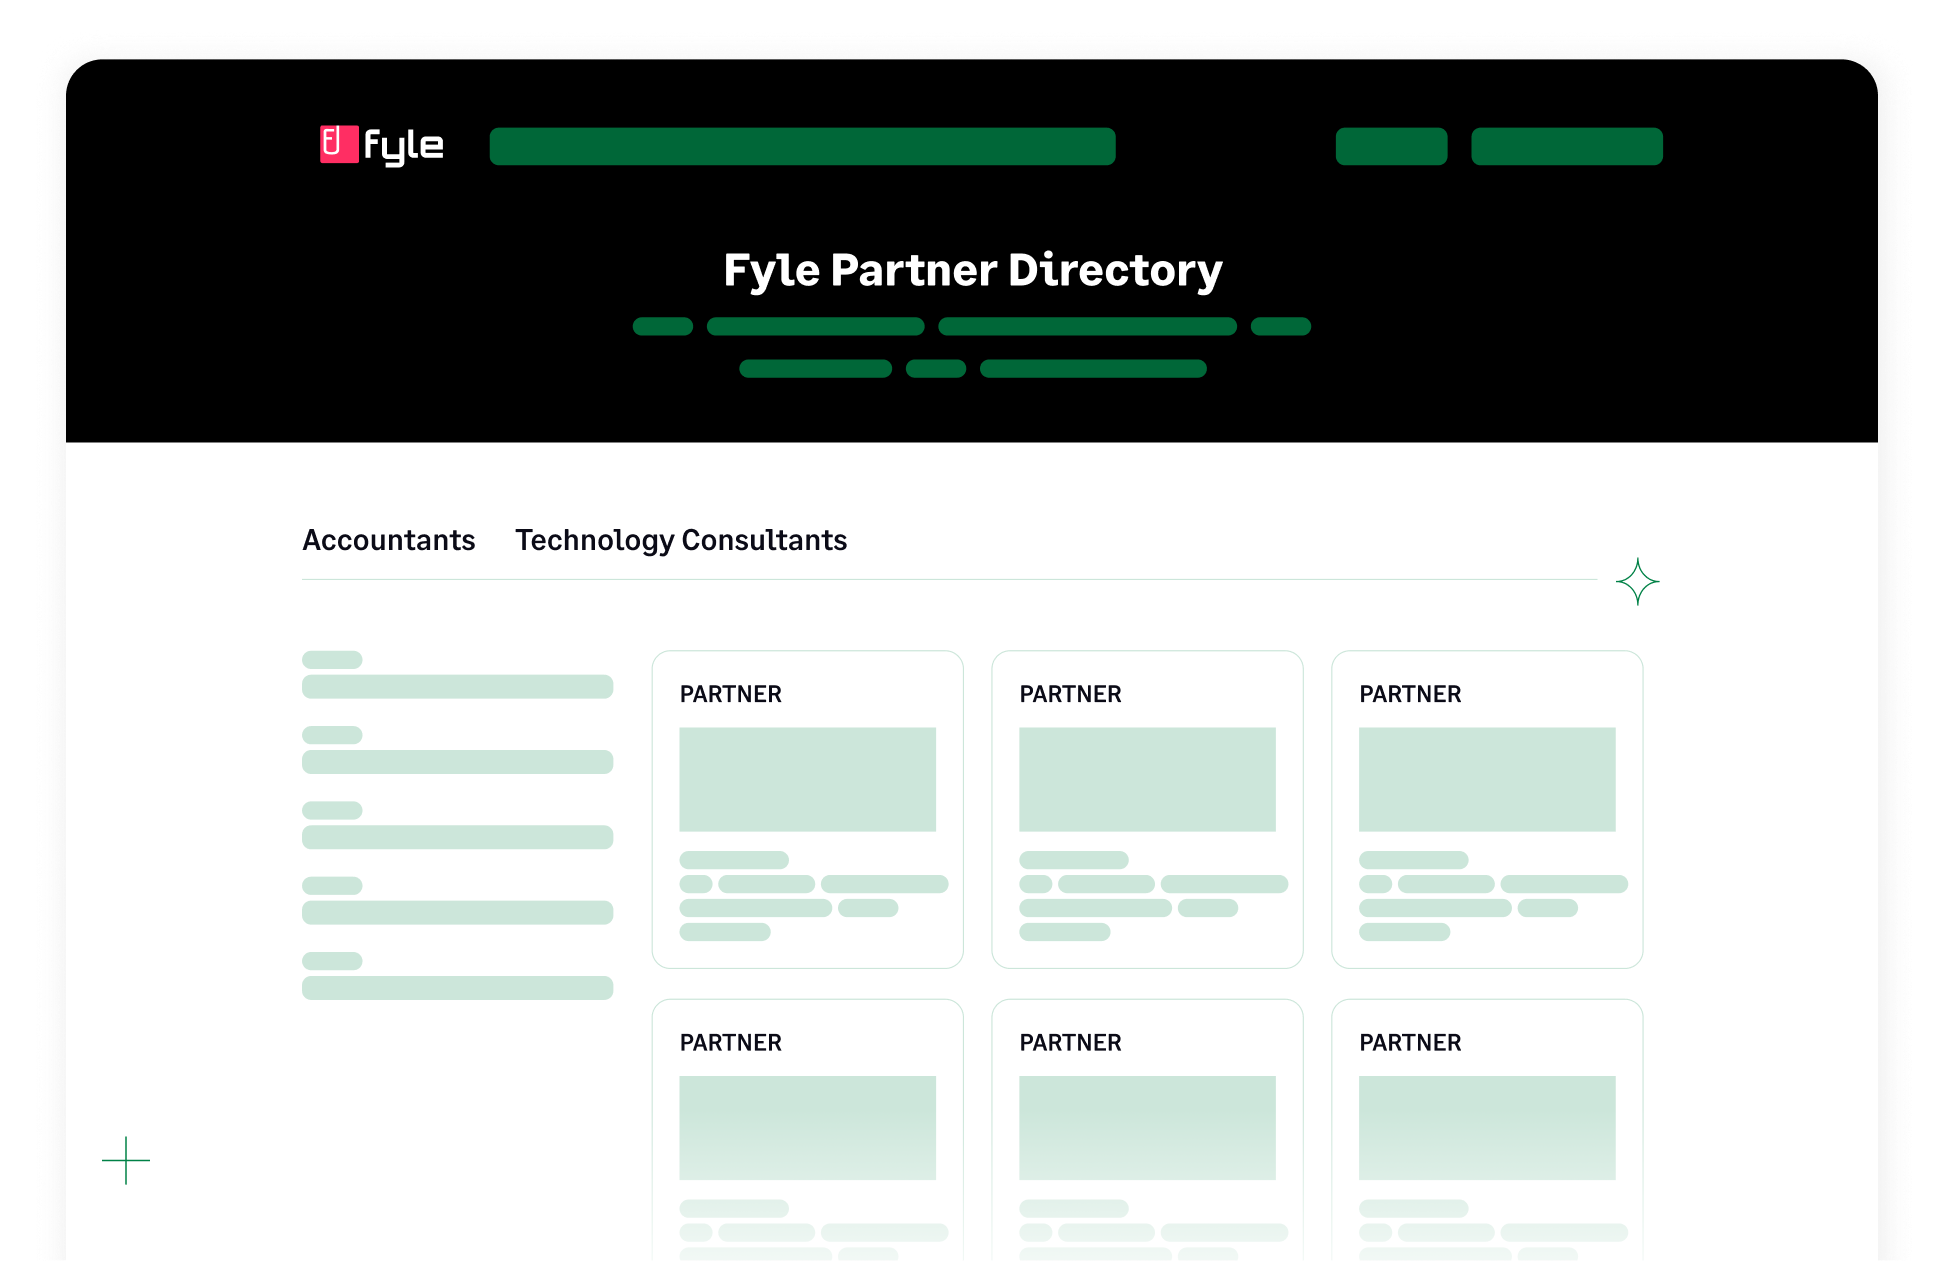Screen dimensions: 1944x1261
Task: Click the sparkle icon beside the tab divider
Action: (1637, 581)
